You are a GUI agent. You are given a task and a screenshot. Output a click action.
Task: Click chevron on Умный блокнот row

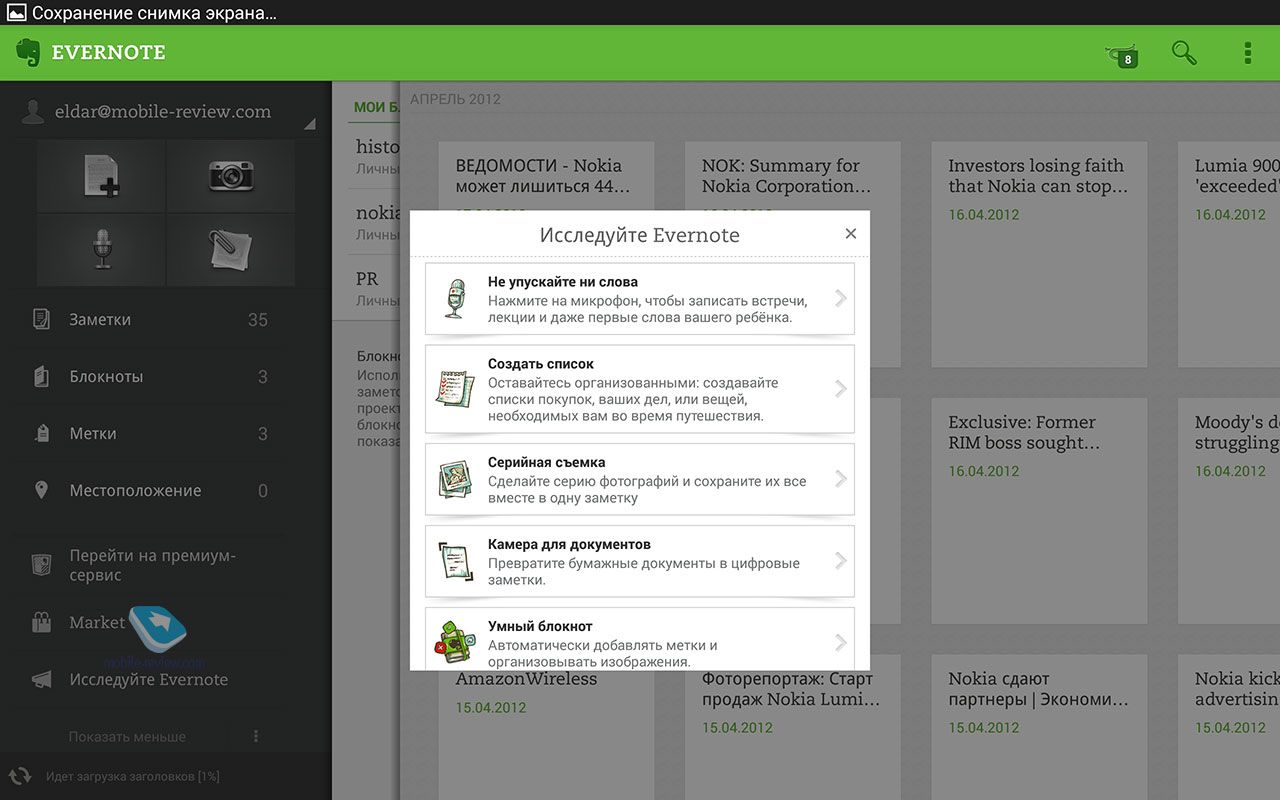pos(841,642)
